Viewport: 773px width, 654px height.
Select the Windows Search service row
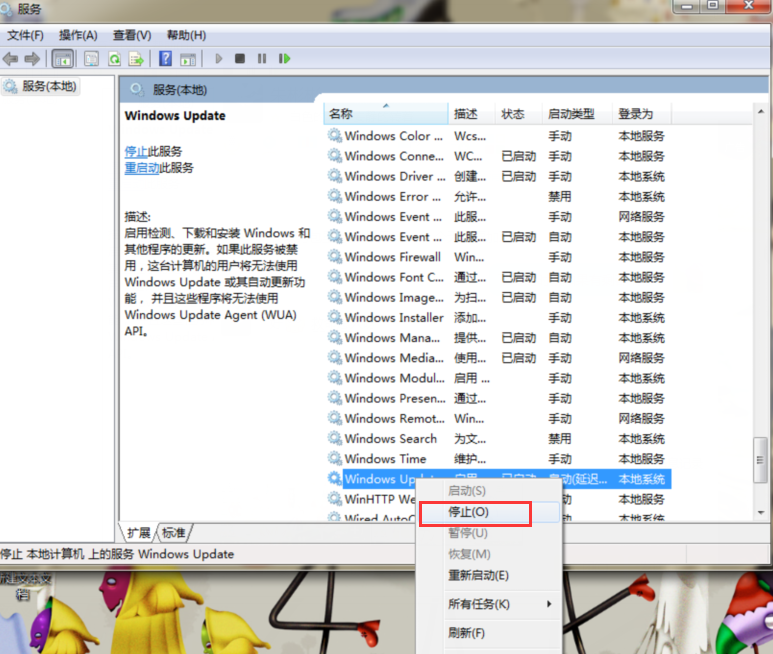tap(497, 439)
